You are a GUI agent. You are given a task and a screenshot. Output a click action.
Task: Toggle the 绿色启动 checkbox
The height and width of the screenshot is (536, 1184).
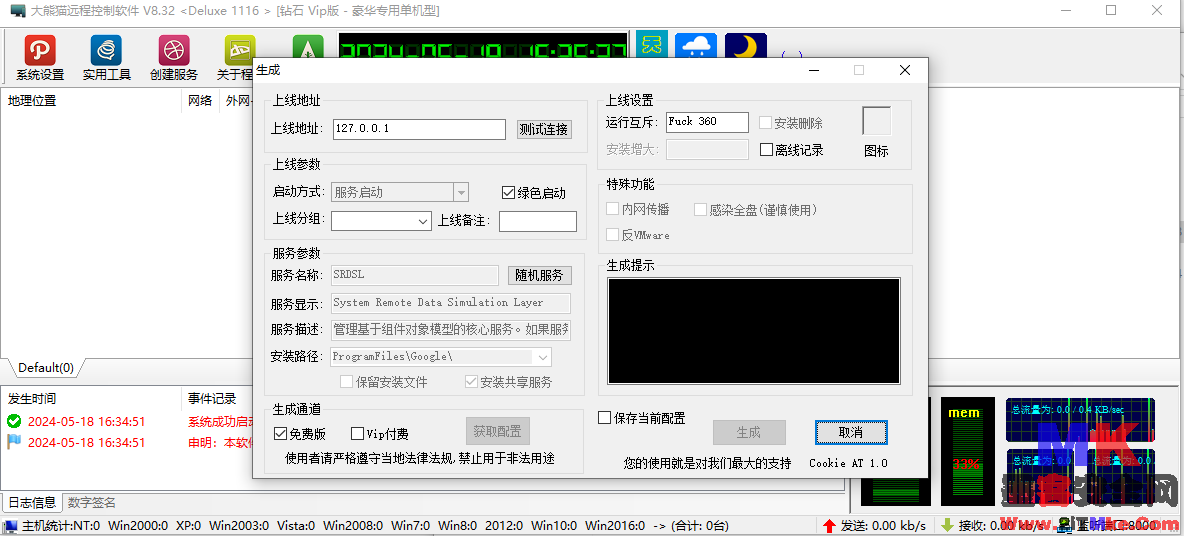(509, 193)
